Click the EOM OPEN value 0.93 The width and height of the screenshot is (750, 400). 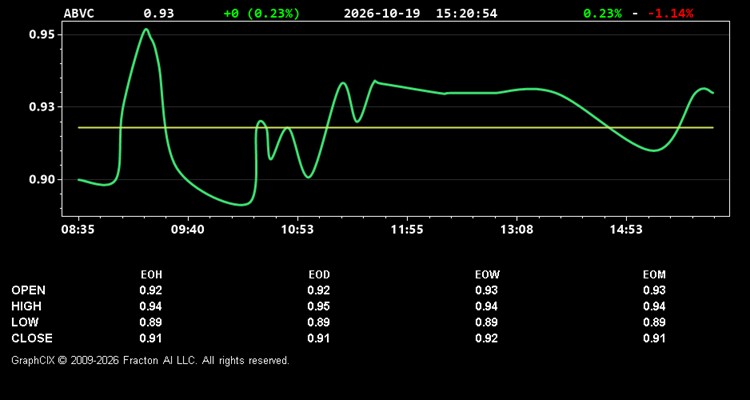pyautogui.click(x=654, y=290)
